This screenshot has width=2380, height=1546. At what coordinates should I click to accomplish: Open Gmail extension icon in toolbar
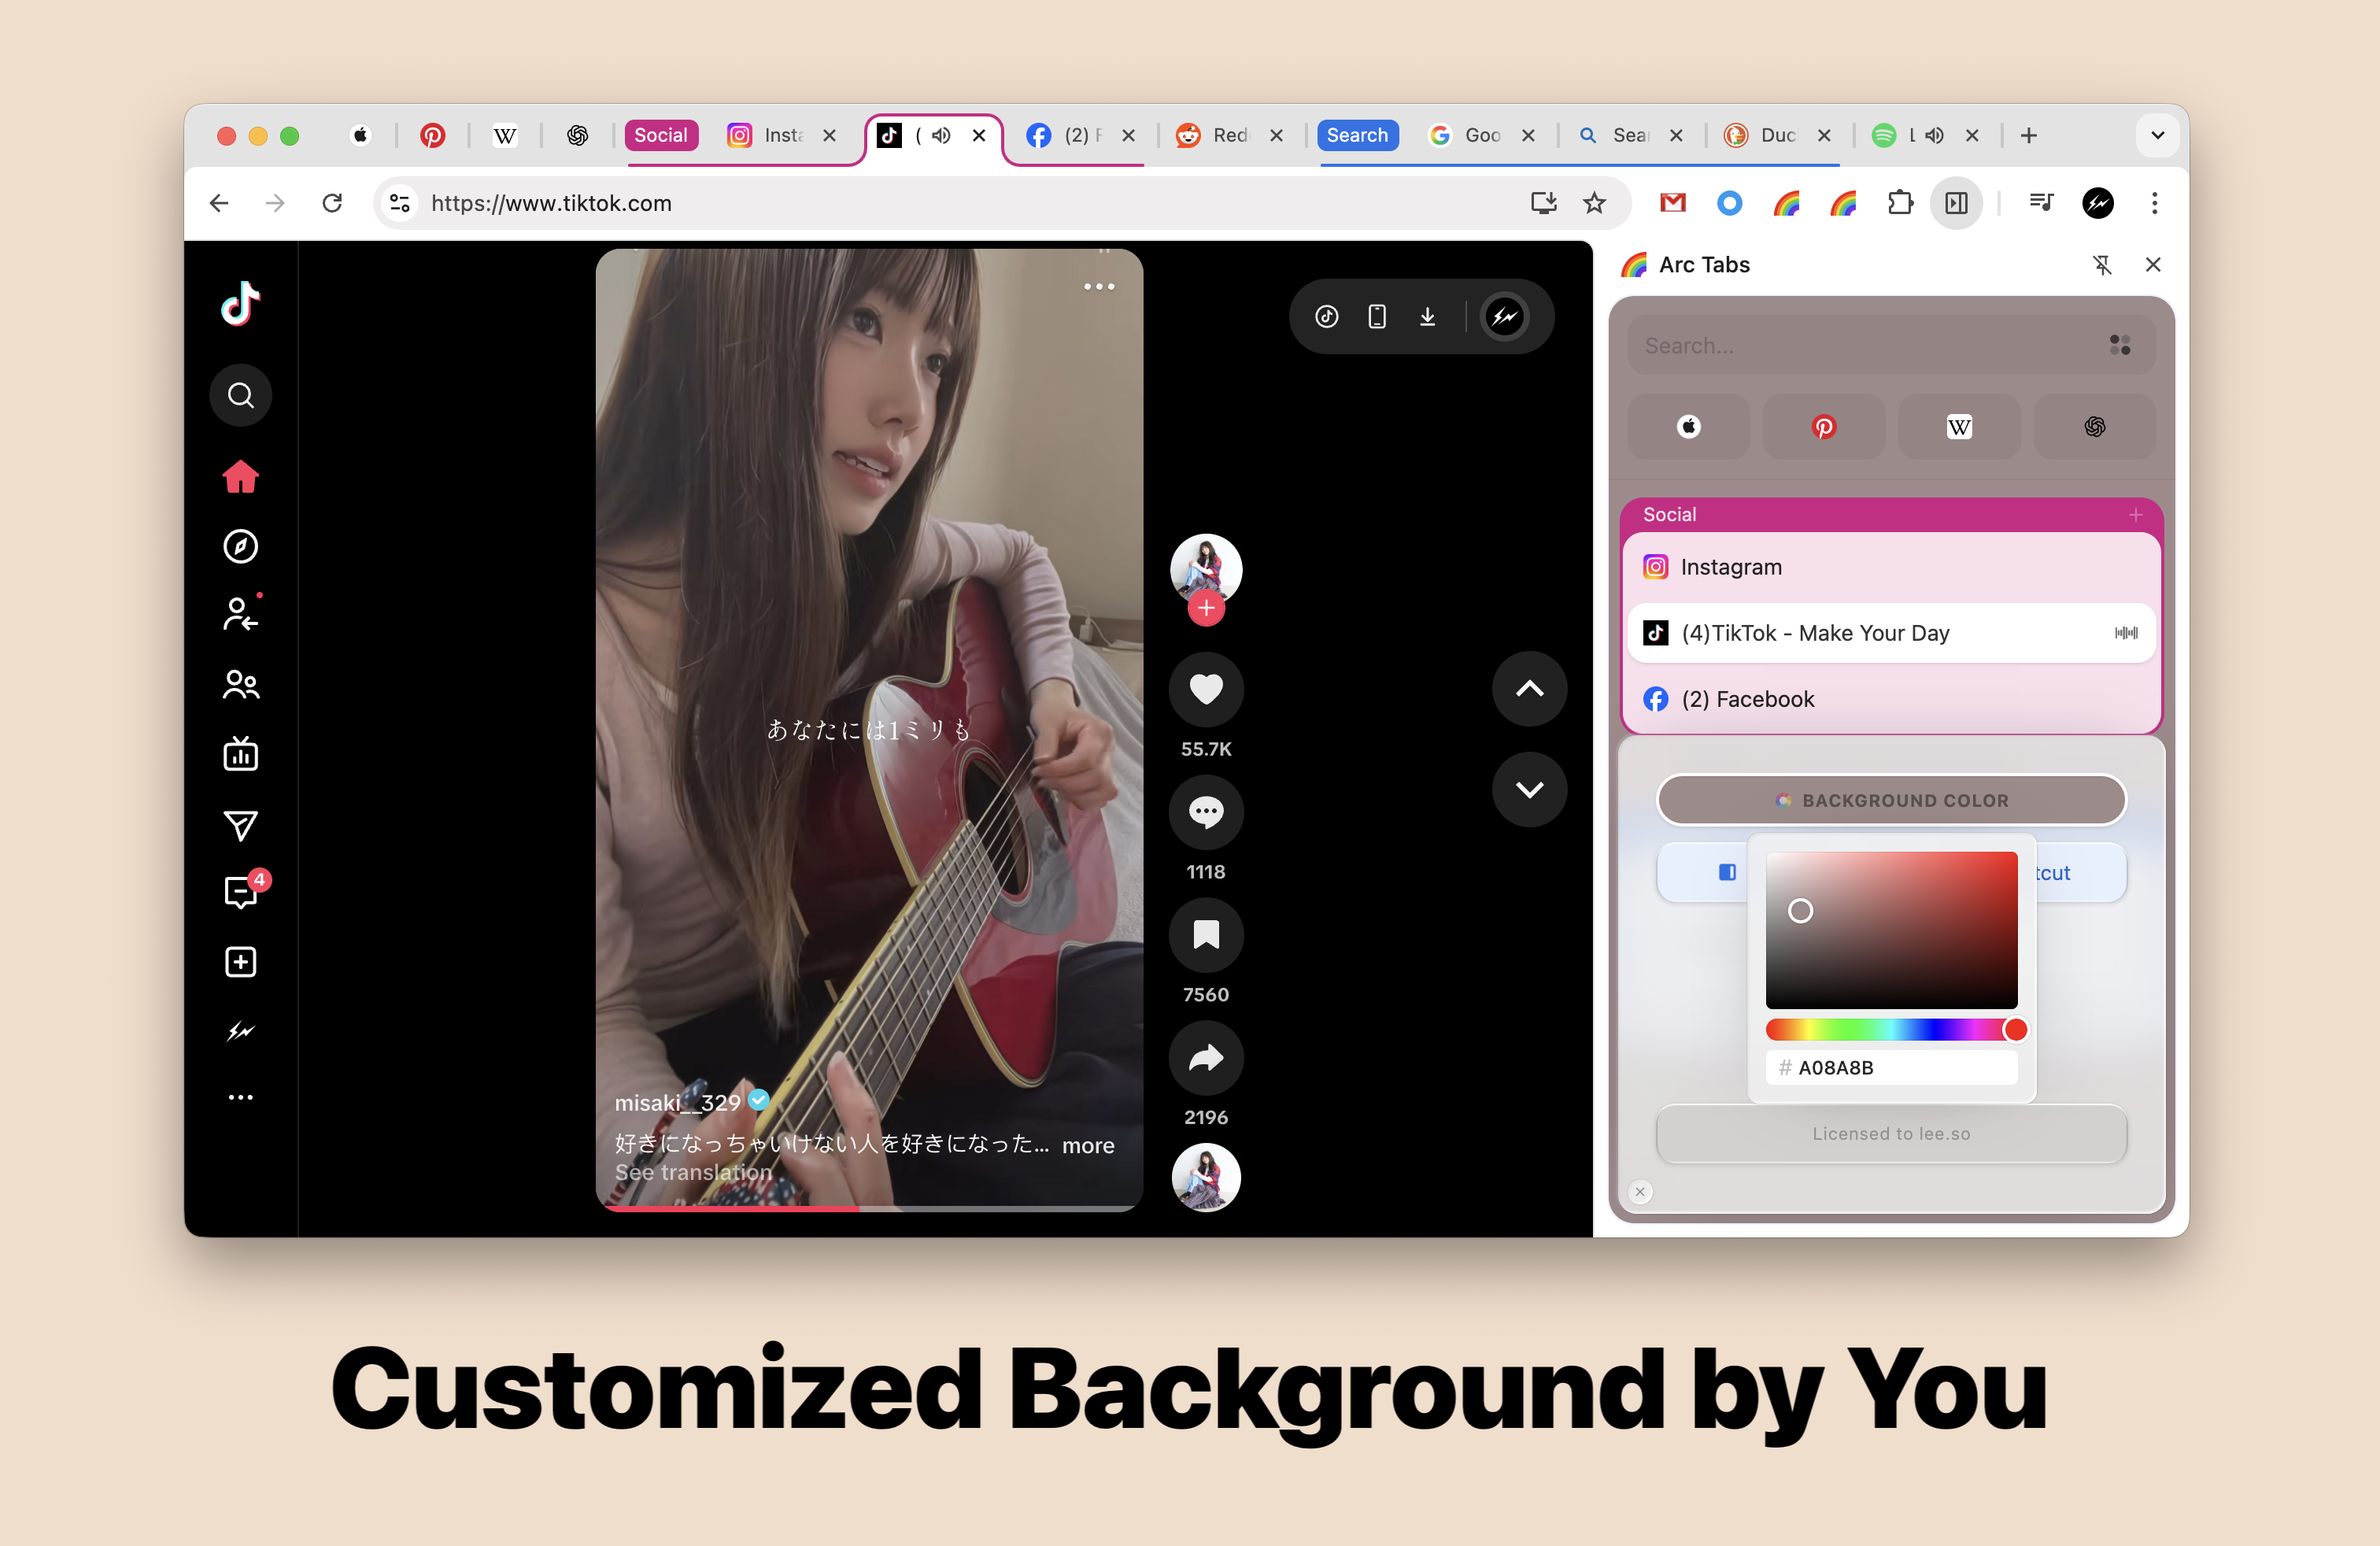tap(1673, 203)
